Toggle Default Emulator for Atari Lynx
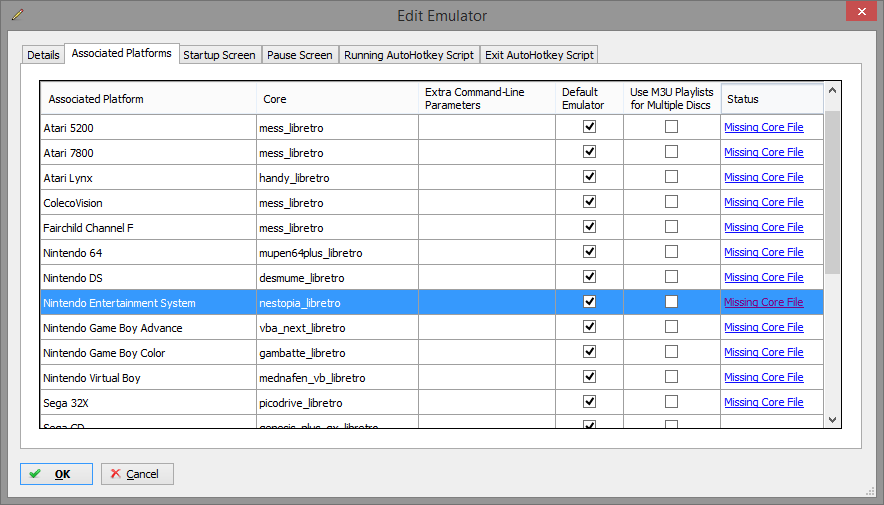 pyautogui.click(x=589, y=176)
